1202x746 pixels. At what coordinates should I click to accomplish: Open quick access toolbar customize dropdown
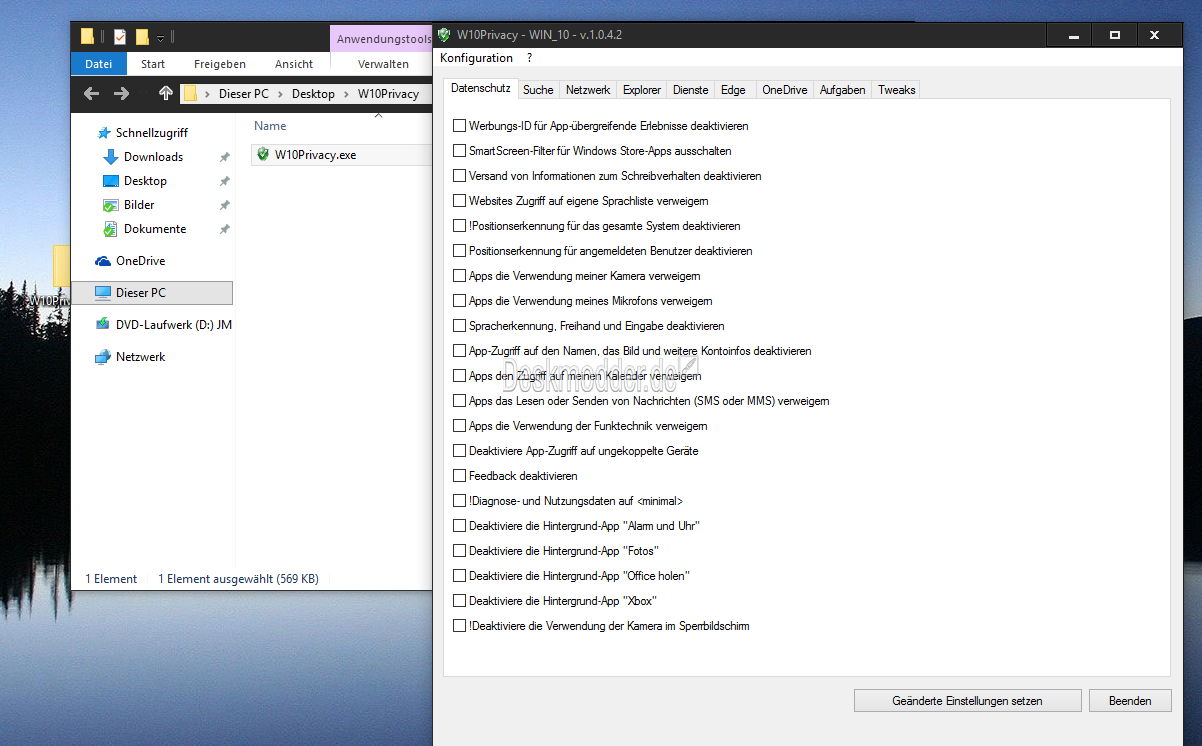pos(161,38)
